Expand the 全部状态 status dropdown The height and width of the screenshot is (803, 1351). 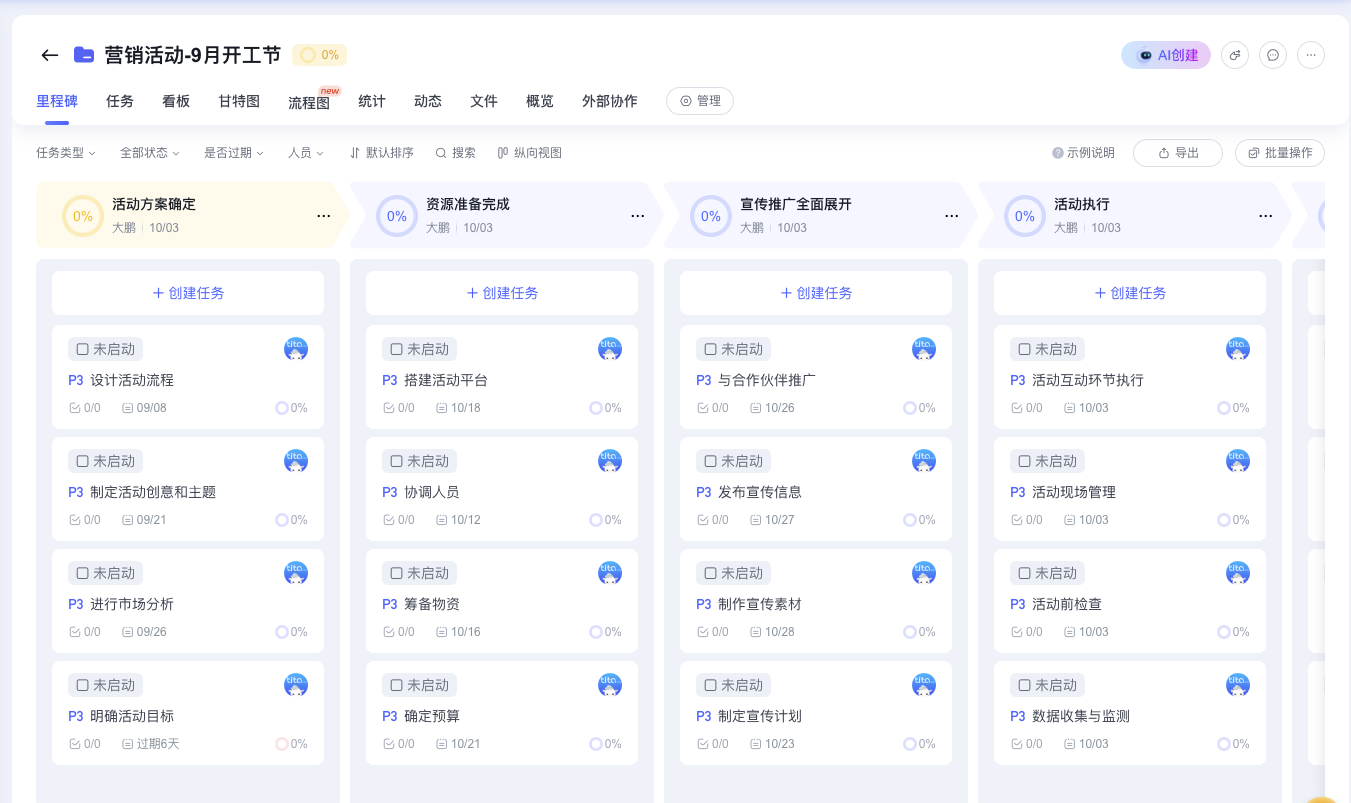148,152
